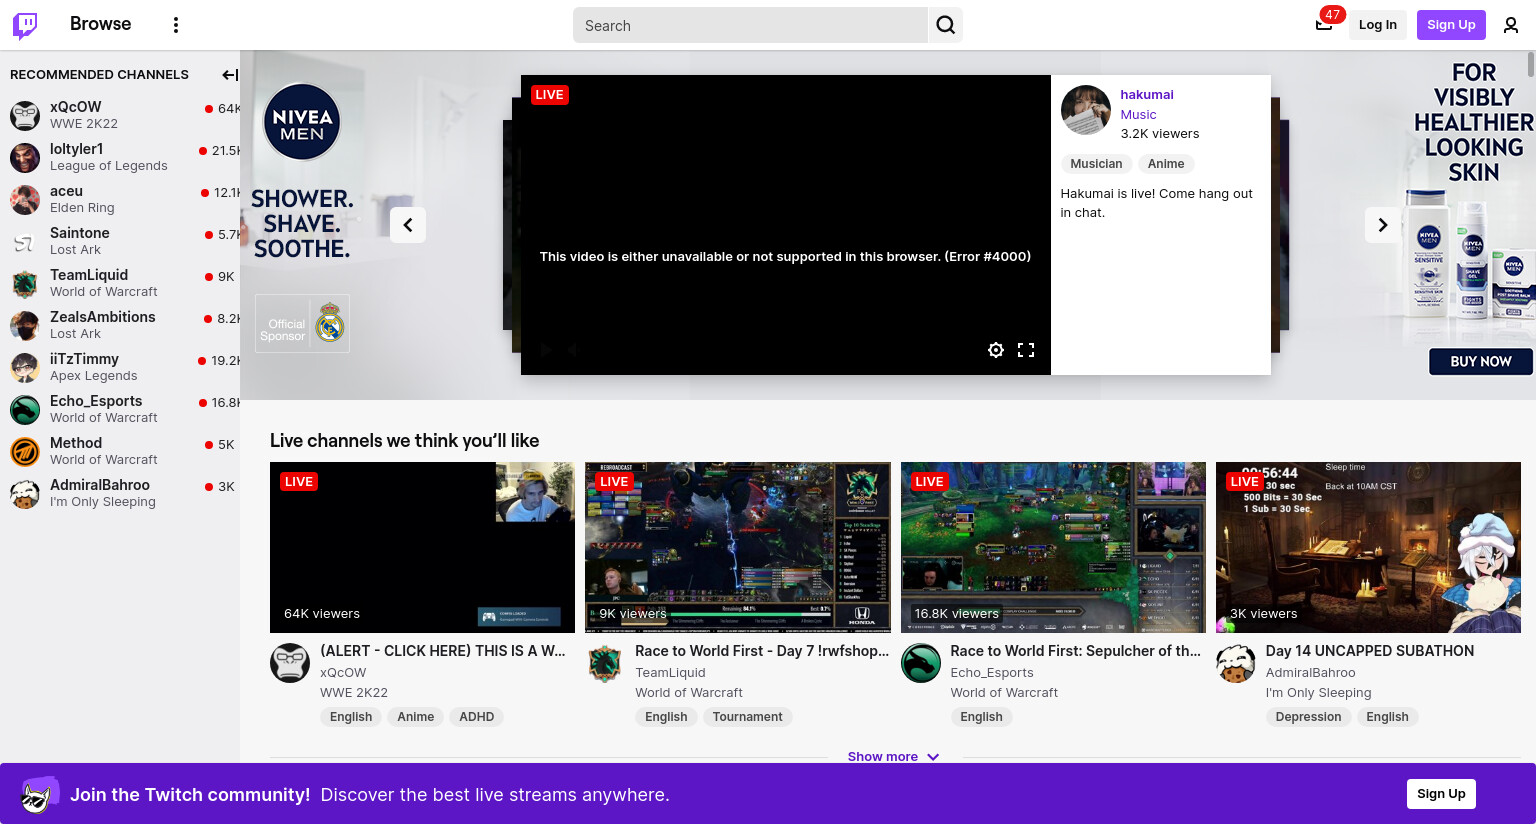Viewport: 1536px width, 824px height.
Task: Select 'Elden Ring' text under aceu
Action: pos(82,208)
